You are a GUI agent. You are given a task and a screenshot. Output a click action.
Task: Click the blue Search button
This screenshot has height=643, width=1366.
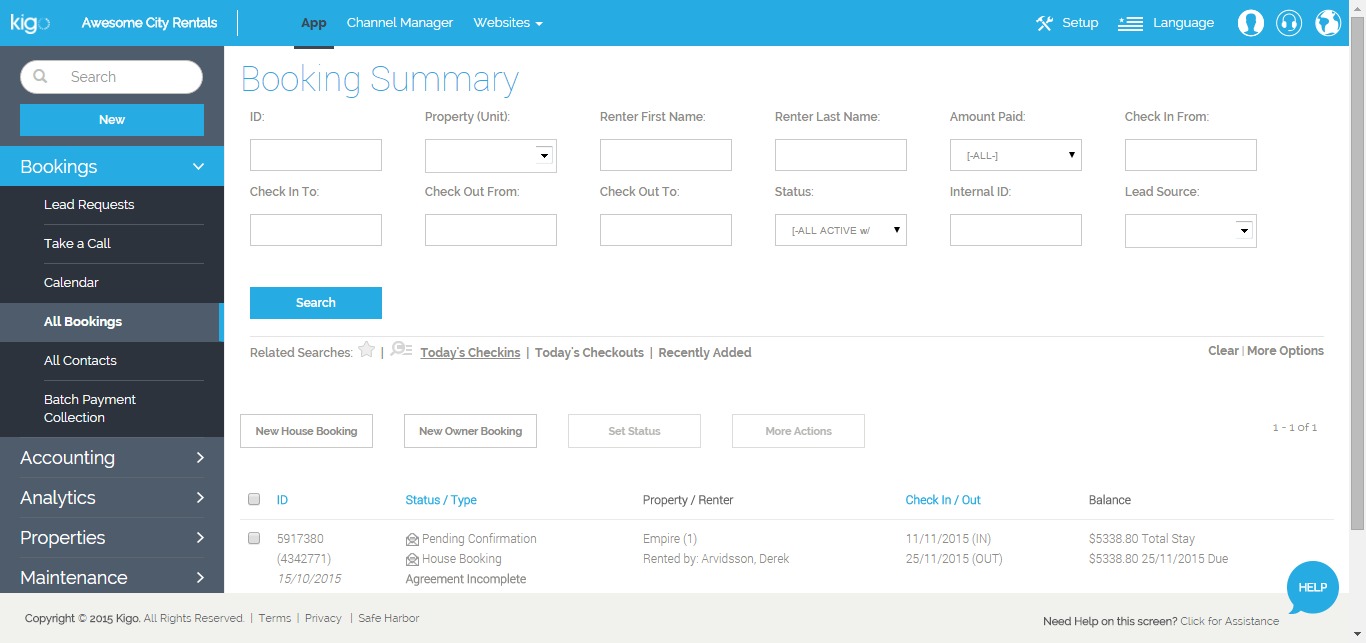(316, 303)
